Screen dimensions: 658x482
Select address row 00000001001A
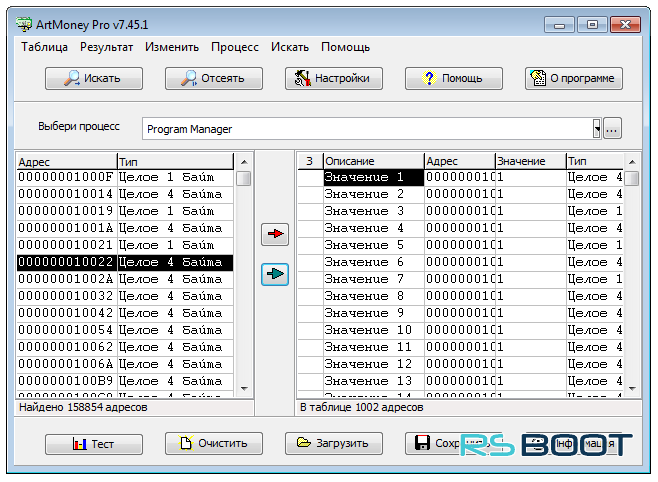pyautogui.click(x=125, y=228)
